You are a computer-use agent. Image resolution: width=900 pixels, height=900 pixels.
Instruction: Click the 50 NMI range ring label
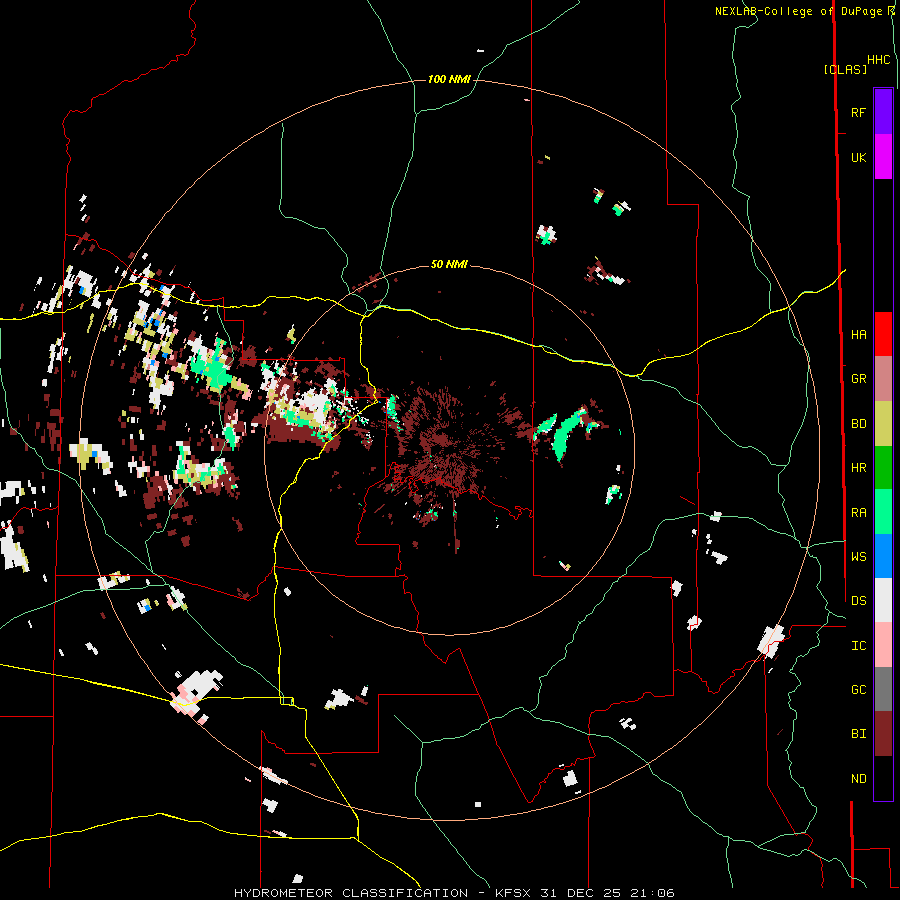coord(449,264)
